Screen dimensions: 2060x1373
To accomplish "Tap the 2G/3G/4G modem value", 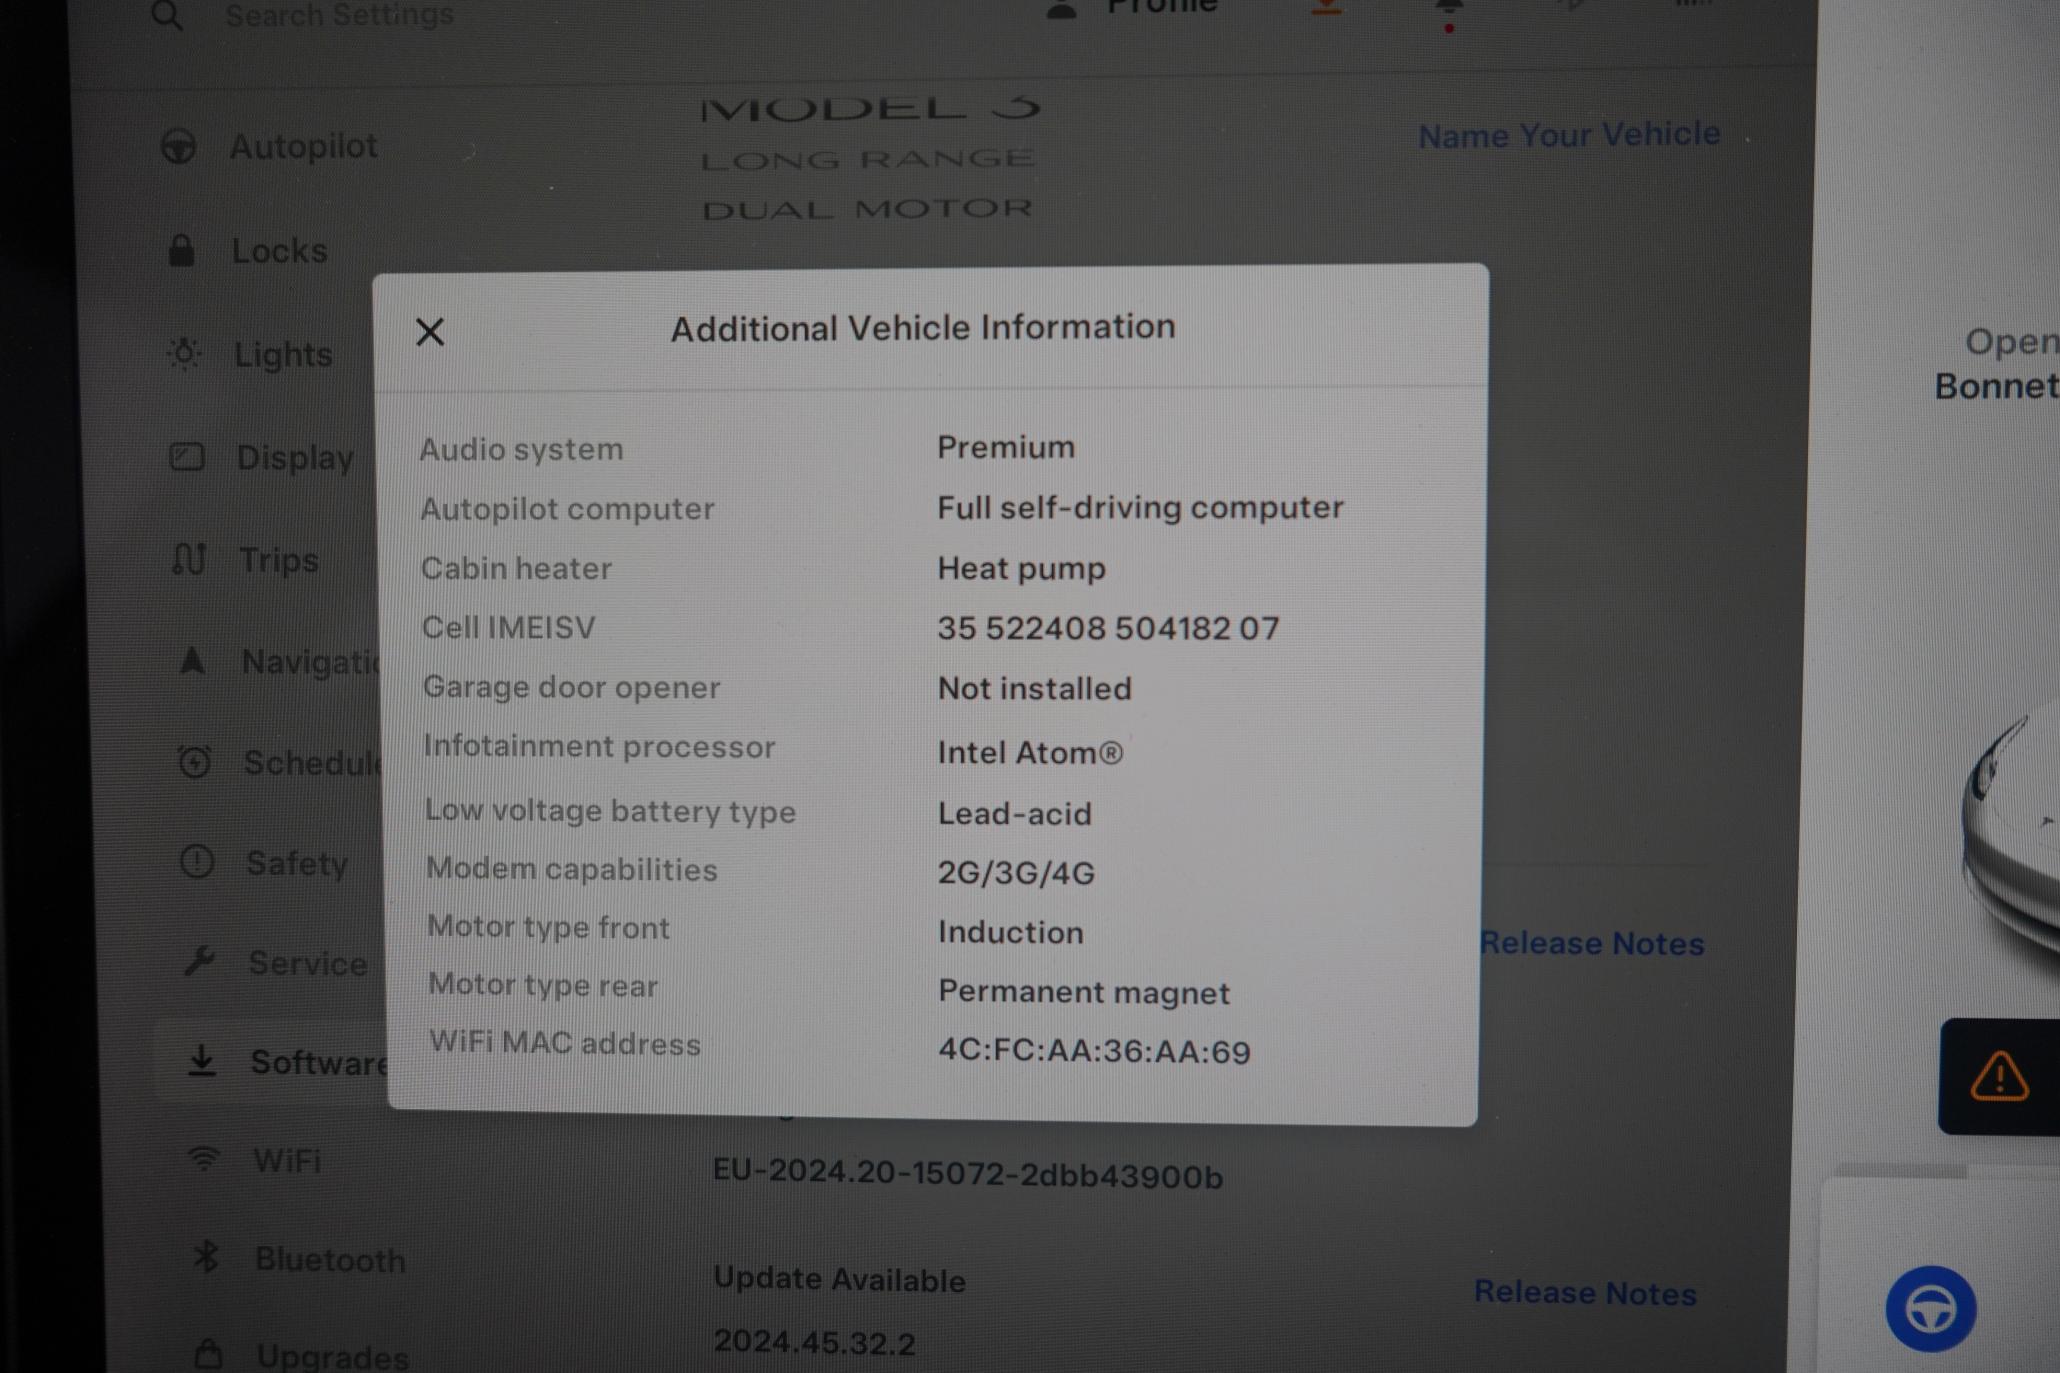I will 1016,873.
